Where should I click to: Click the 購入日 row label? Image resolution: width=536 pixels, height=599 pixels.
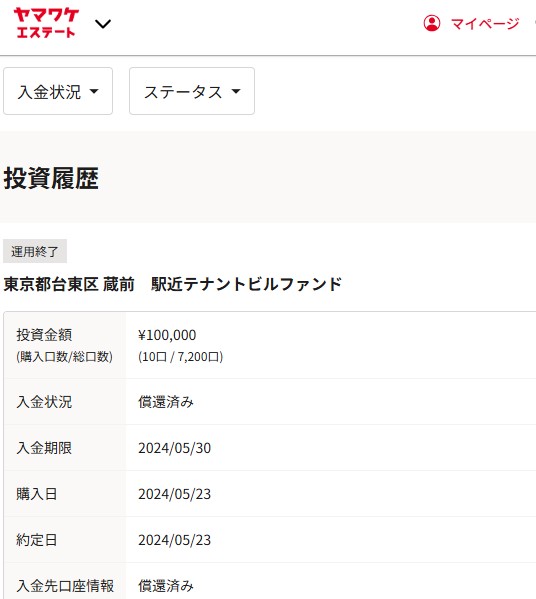pyautogui.click(x=37, y=494)
